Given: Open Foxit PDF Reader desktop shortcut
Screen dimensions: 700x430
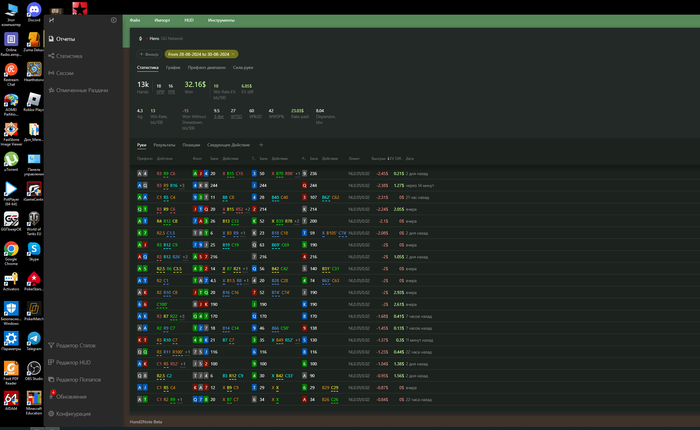Looking at the screenshot, I should point(11,373).
